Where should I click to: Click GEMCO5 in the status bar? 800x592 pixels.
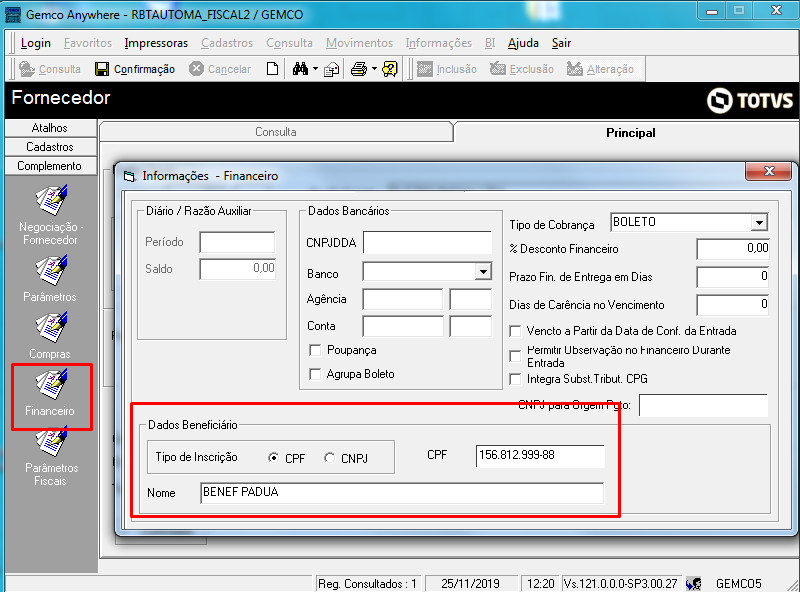pyautogui.click(x=738, y=583)
